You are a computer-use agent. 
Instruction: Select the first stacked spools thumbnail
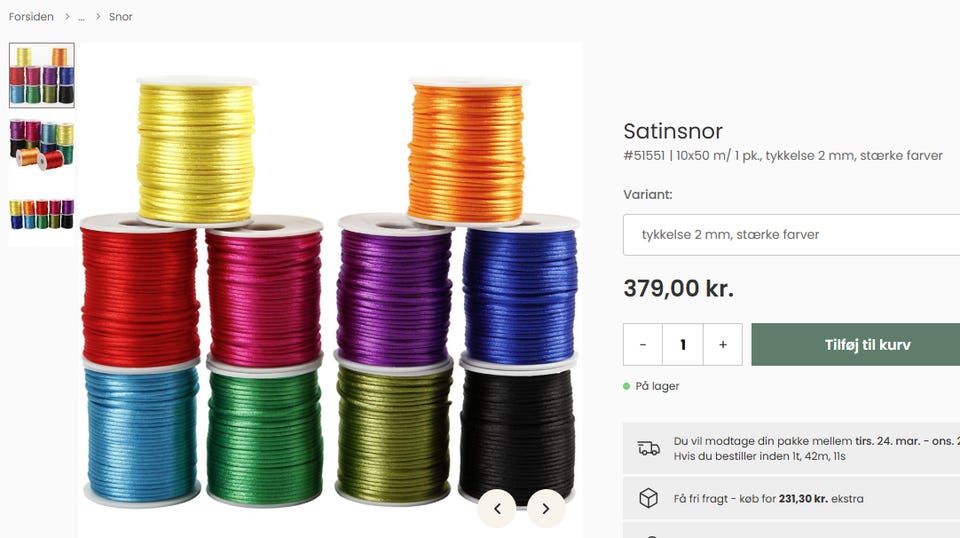click(42, 75)
